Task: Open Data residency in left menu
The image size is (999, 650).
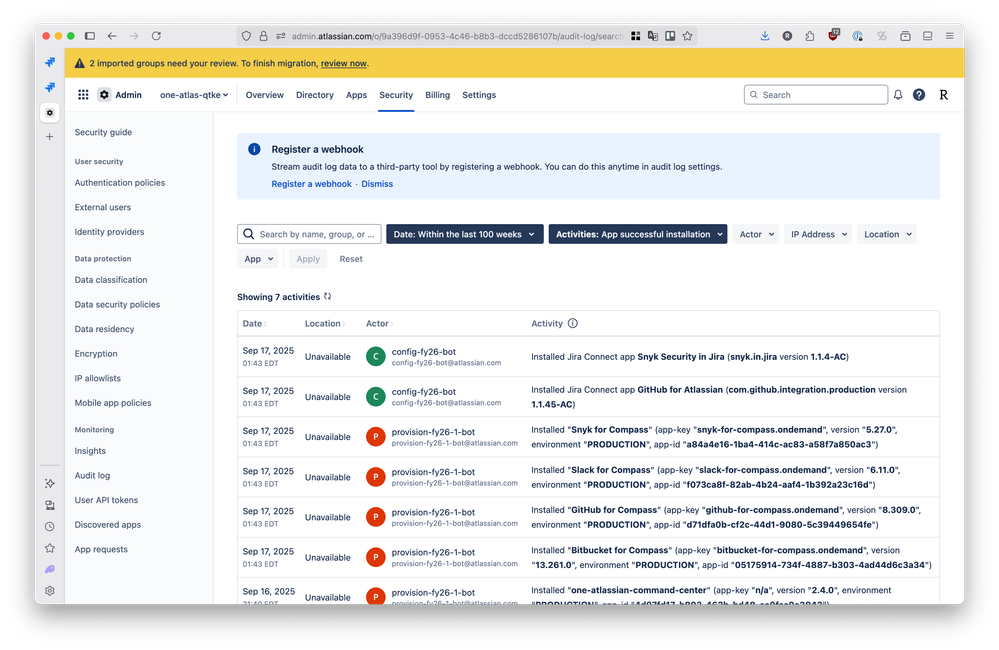Action: (104, 329)
